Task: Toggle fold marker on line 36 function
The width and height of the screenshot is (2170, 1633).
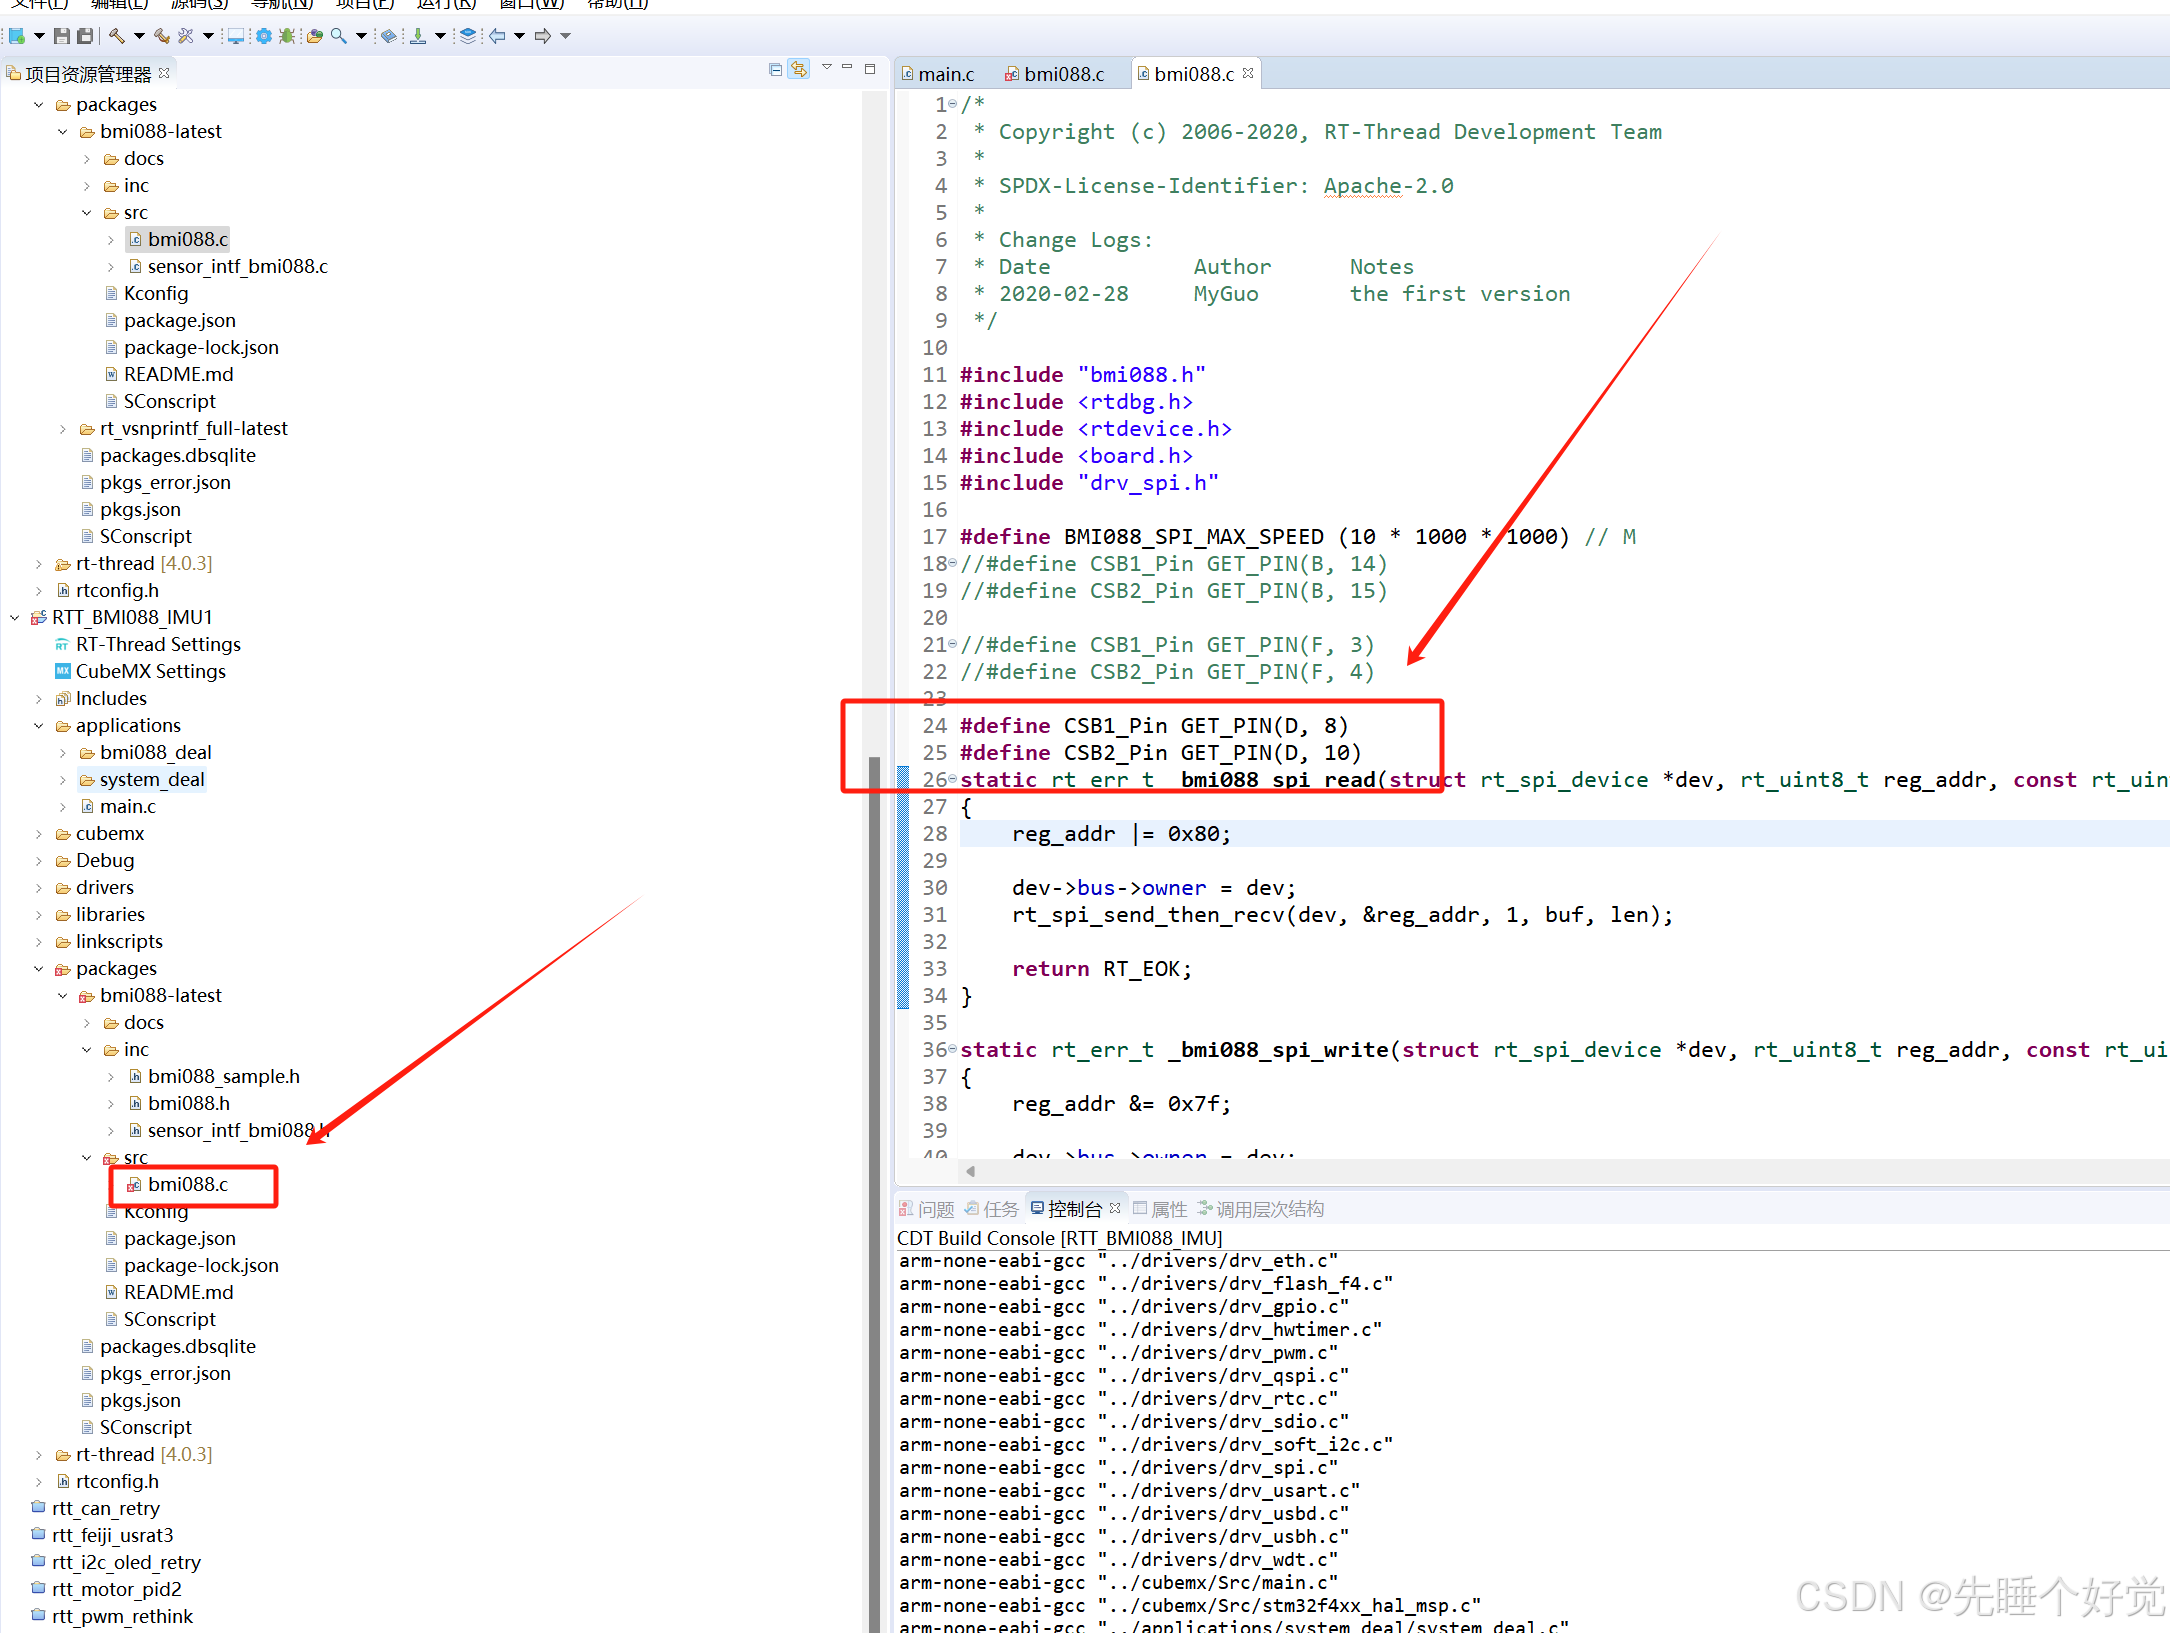Action: coord(953,1050)
